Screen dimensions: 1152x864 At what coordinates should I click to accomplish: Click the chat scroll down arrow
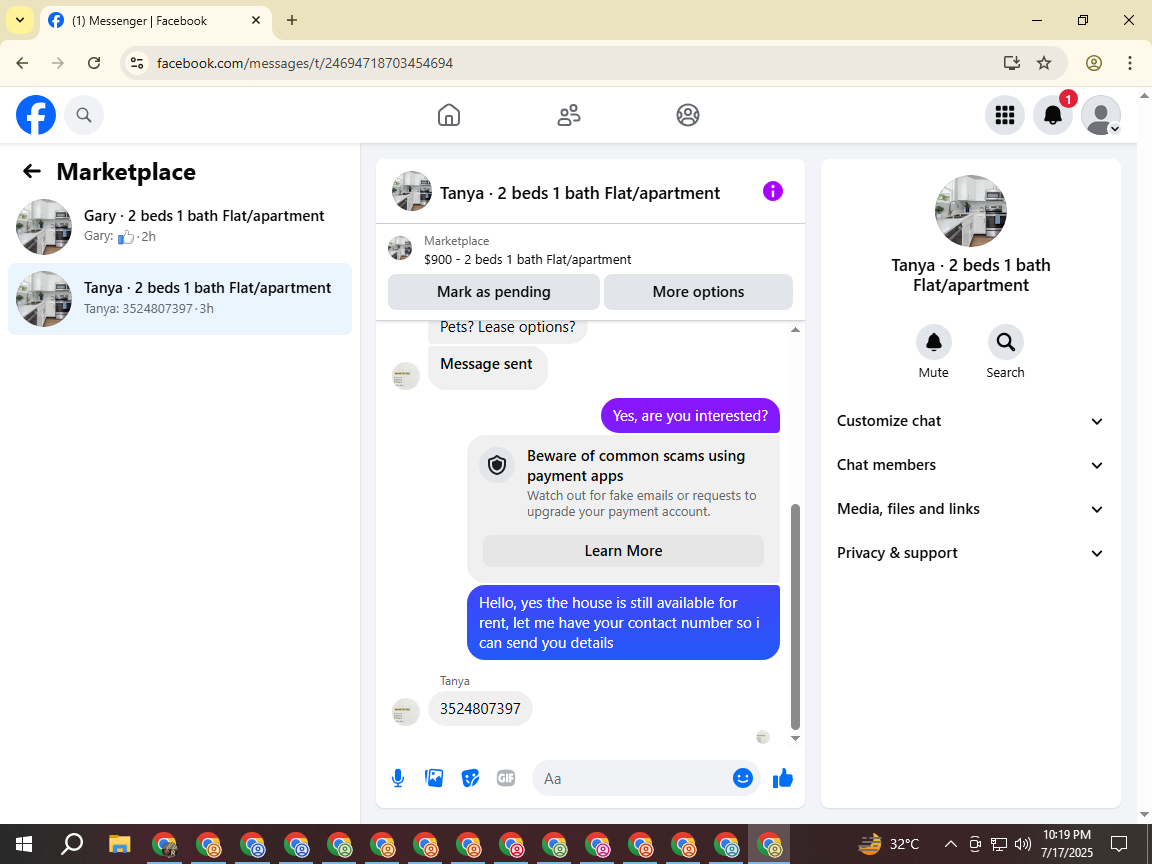[795, 738]
